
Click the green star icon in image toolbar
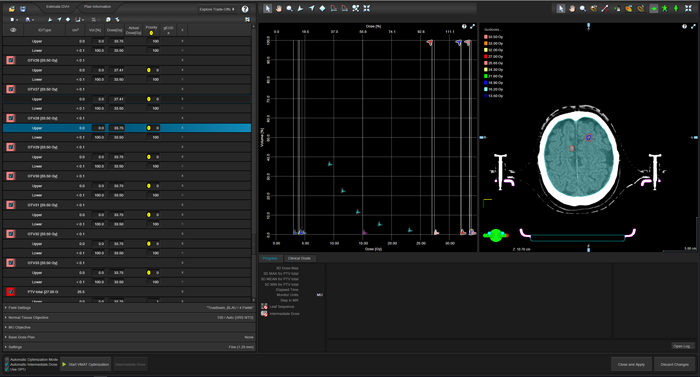[x=665, y=8]
